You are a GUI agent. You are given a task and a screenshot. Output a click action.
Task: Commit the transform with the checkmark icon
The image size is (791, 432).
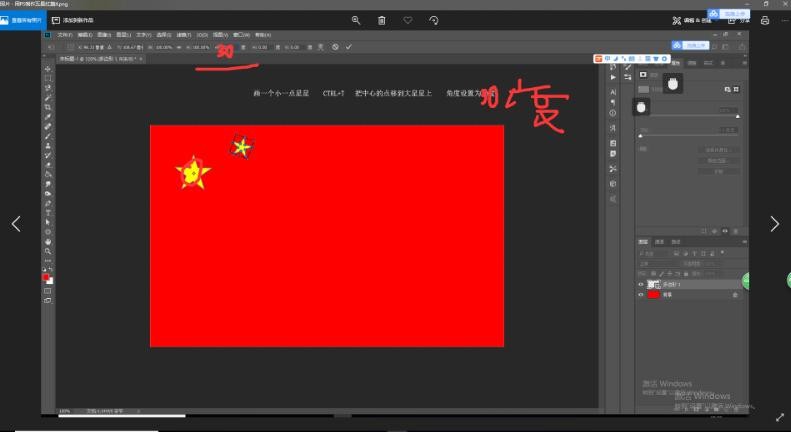click(x=349, y=47)
